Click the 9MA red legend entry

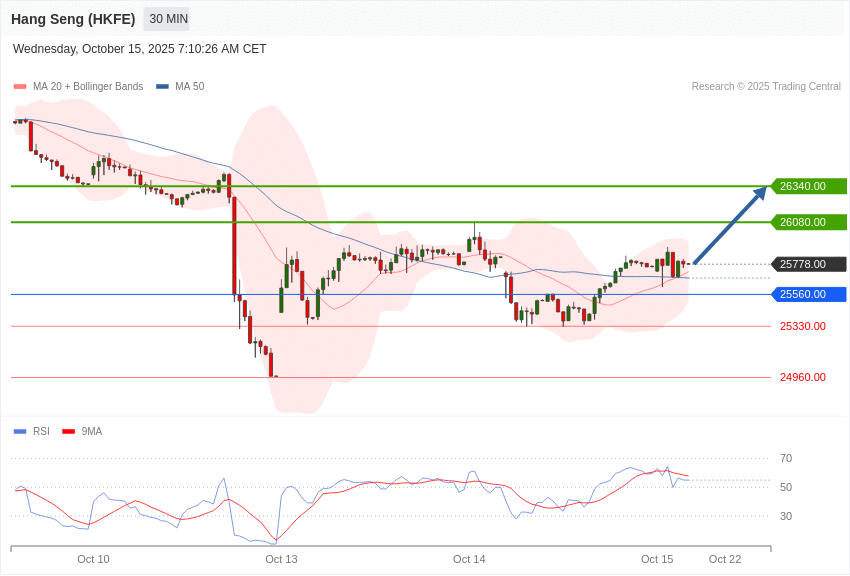coord(91,432)
